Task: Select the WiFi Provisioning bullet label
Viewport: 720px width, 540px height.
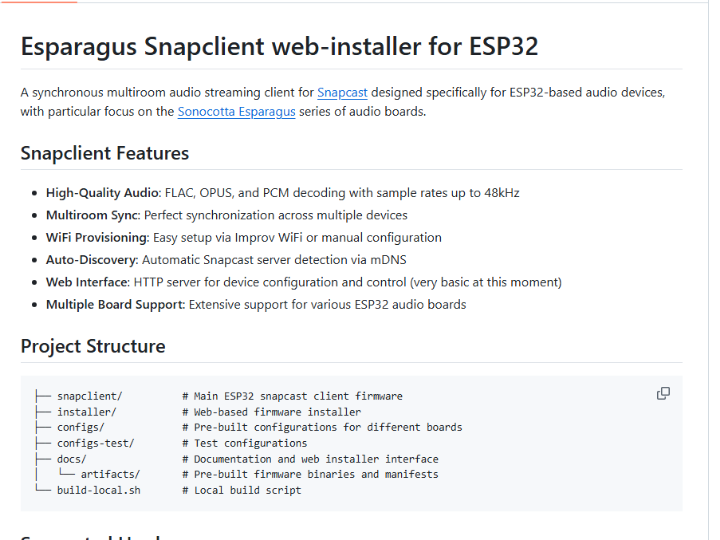Action: point(96,238)
